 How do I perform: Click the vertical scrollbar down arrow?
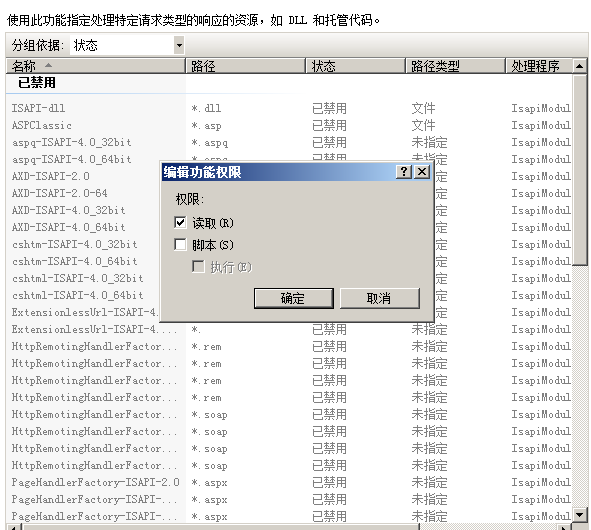tap(580, 515)
